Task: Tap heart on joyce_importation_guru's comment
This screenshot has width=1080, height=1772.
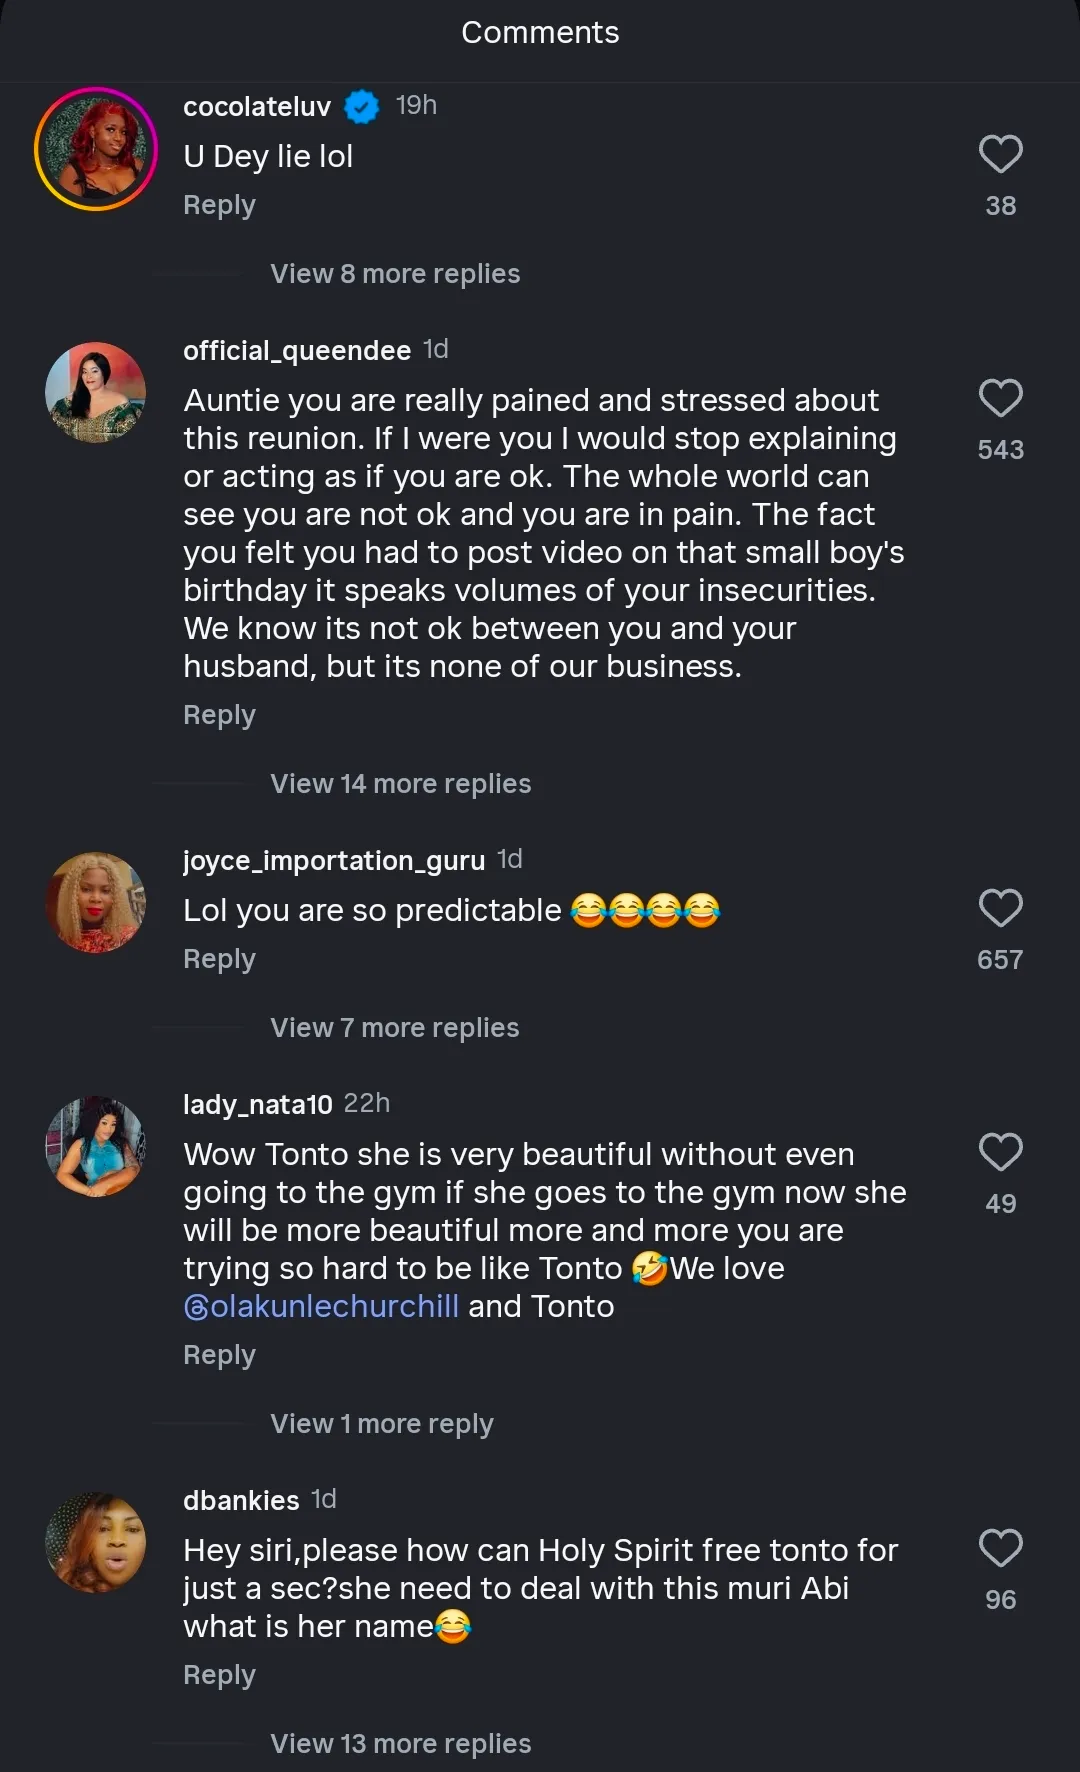Action: (x=1000, y=909)
